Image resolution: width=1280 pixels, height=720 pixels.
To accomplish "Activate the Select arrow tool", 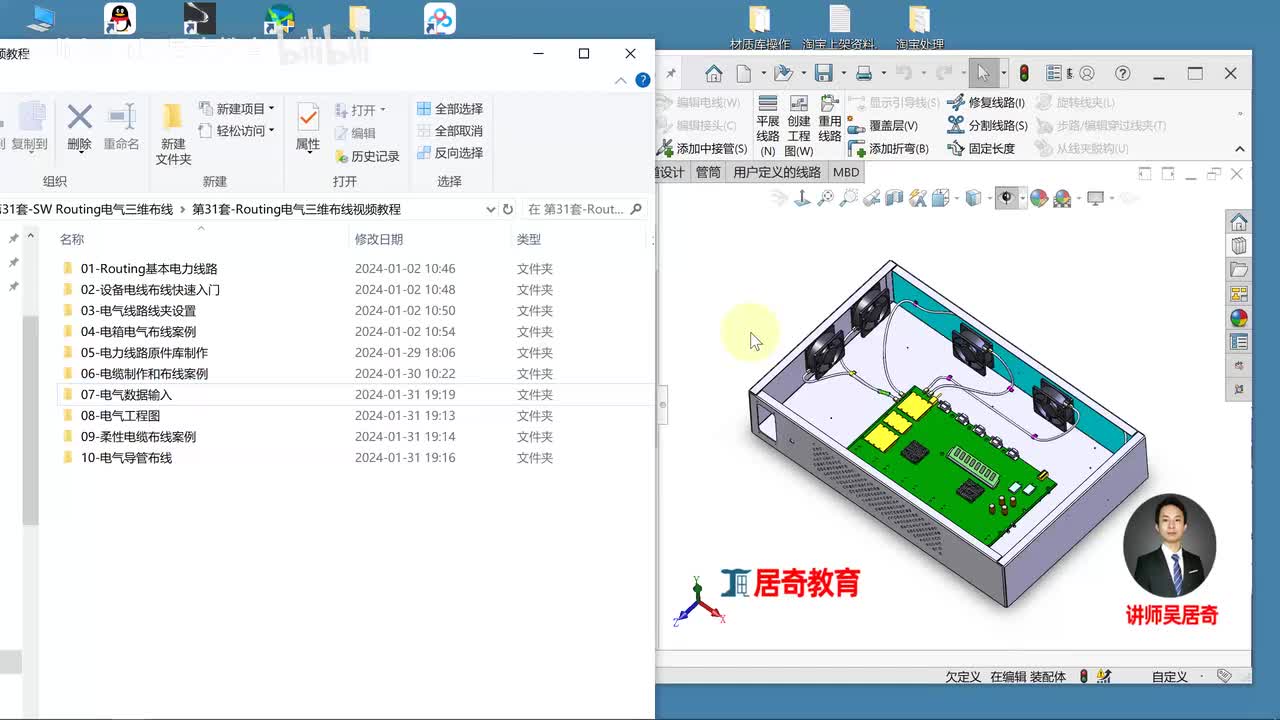I will 983,73.
